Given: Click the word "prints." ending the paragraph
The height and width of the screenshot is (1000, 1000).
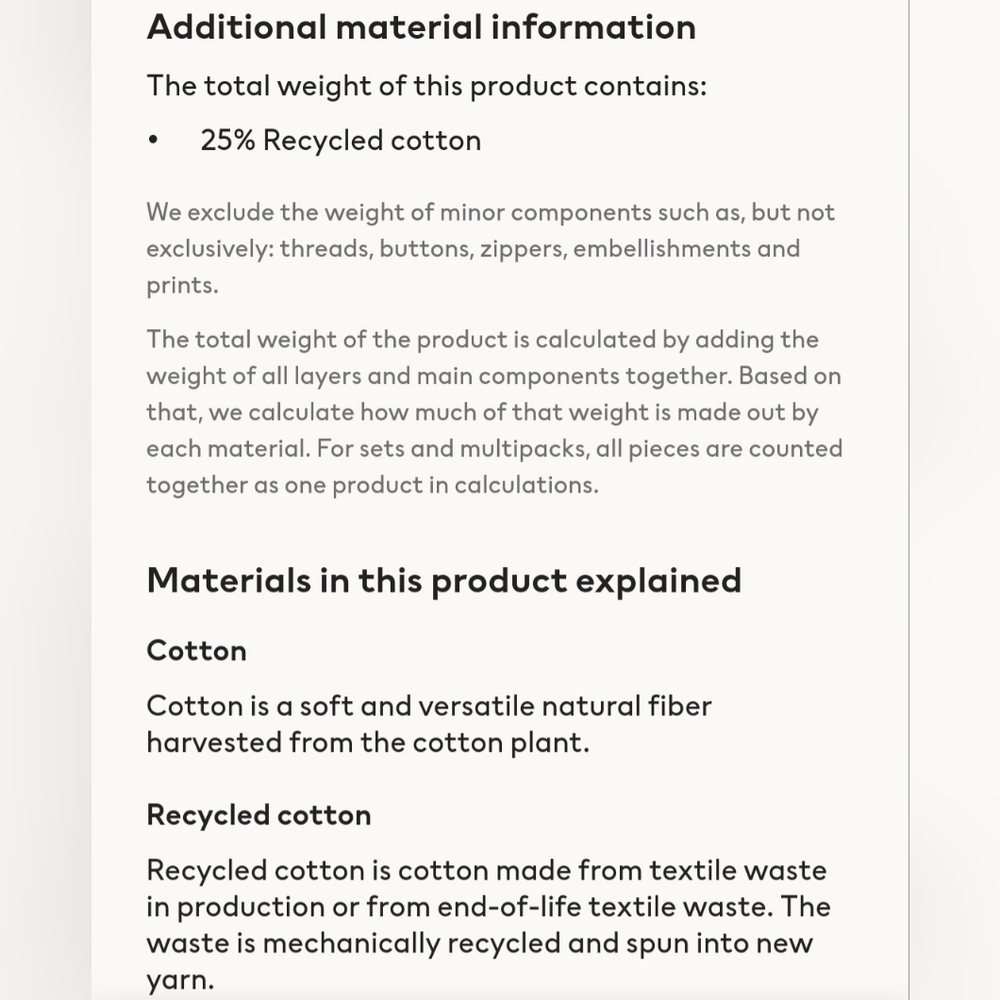Looking at the screenshot, I should coord(182,285).
